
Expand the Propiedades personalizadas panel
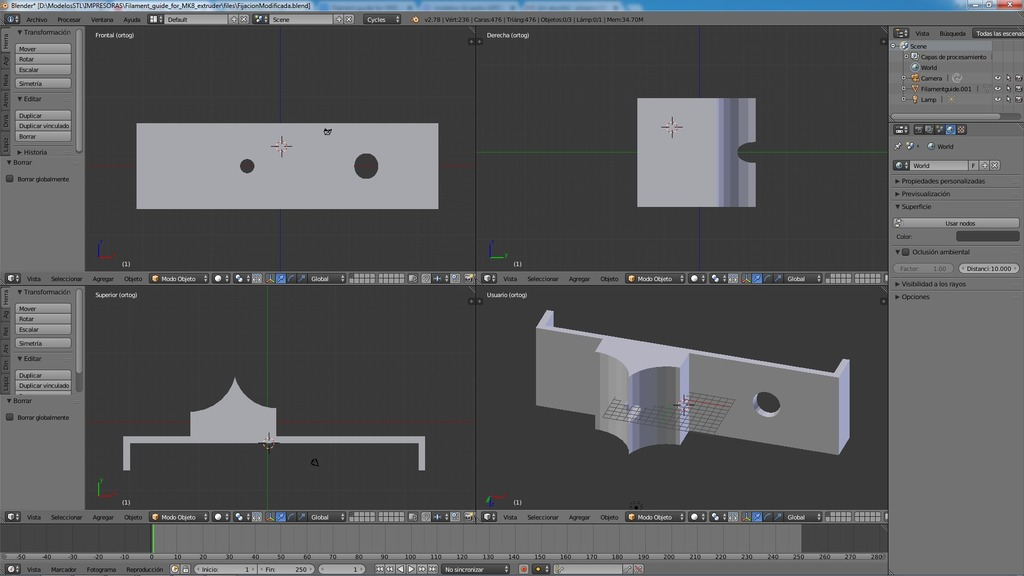(942, 181)
